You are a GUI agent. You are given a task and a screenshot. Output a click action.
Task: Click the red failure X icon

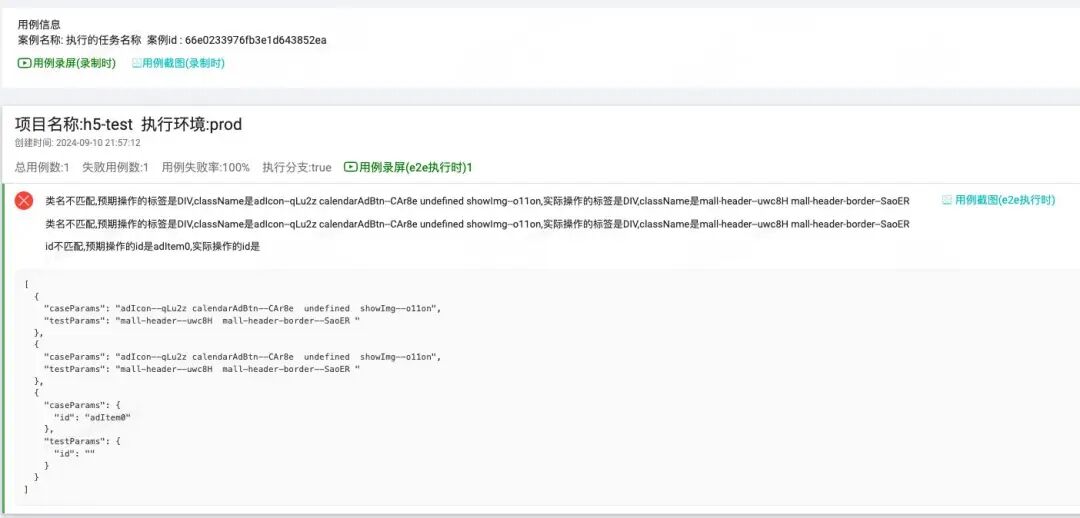24,201
